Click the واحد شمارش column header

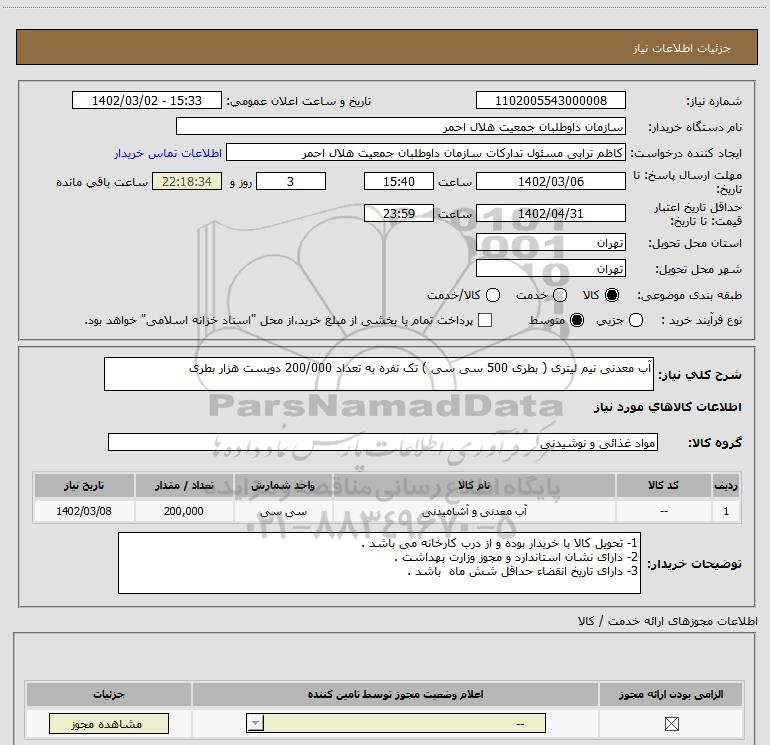(283, 485)
